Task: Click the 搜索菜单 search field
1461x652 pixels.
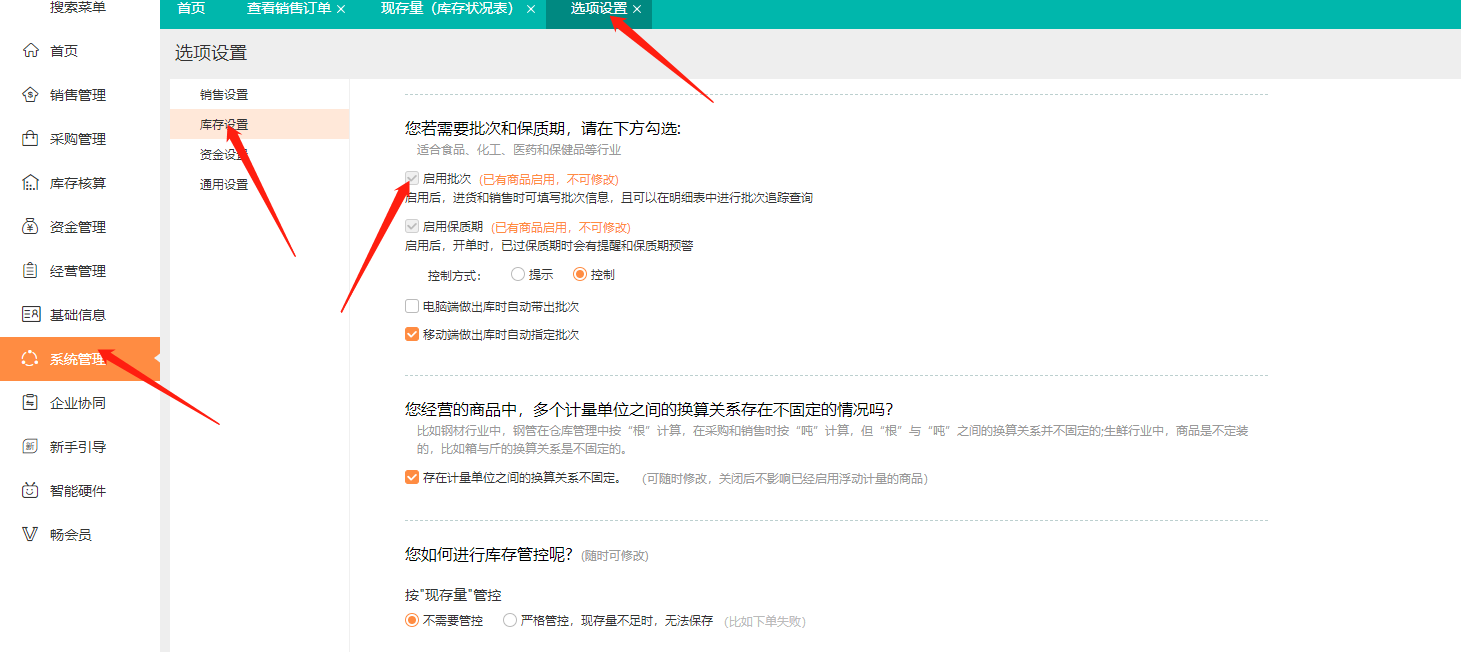Action: pos(78,8)
